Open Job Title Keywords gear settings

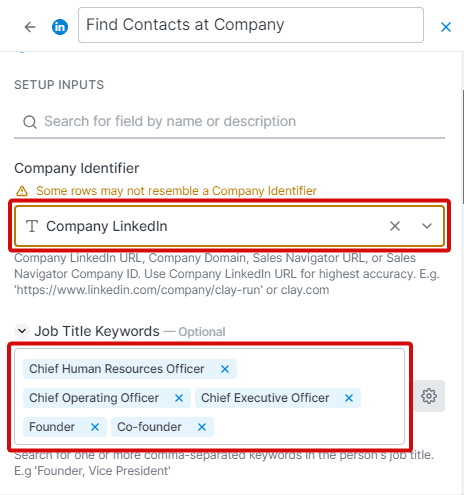coord(429,396)
